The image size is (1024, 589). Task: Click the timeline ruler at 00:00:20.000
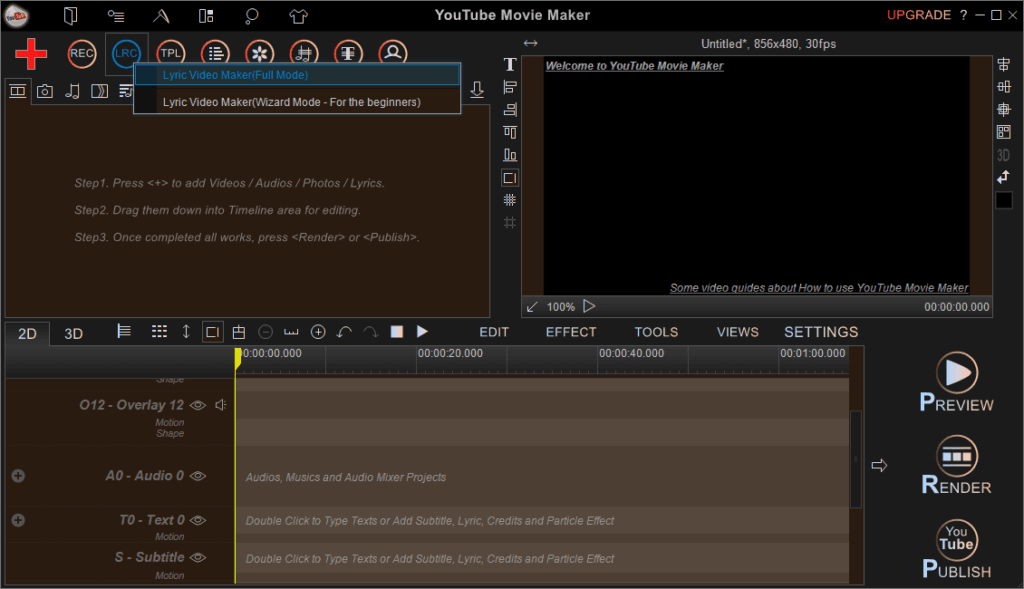450,353
